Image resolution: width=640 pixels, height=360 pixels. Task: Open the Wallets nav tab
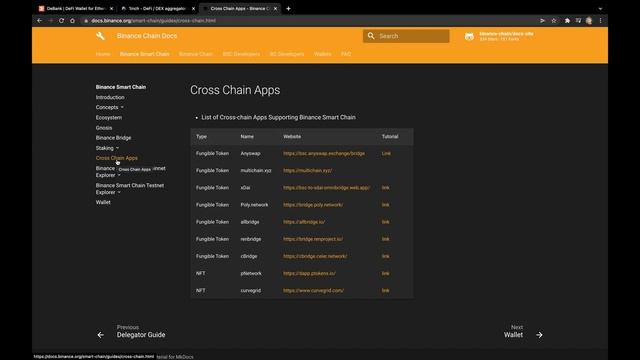click(322, 54)
